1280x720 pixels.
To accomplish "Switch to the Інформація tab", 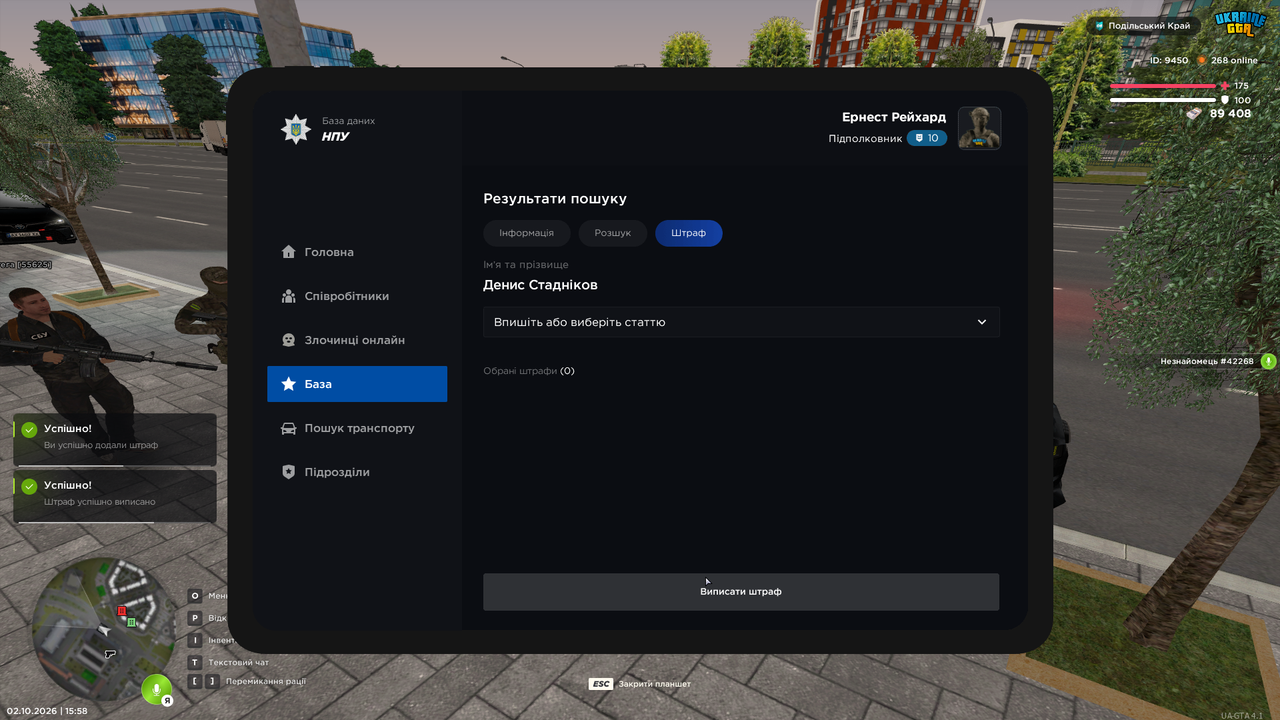I will tap(526, 233).
